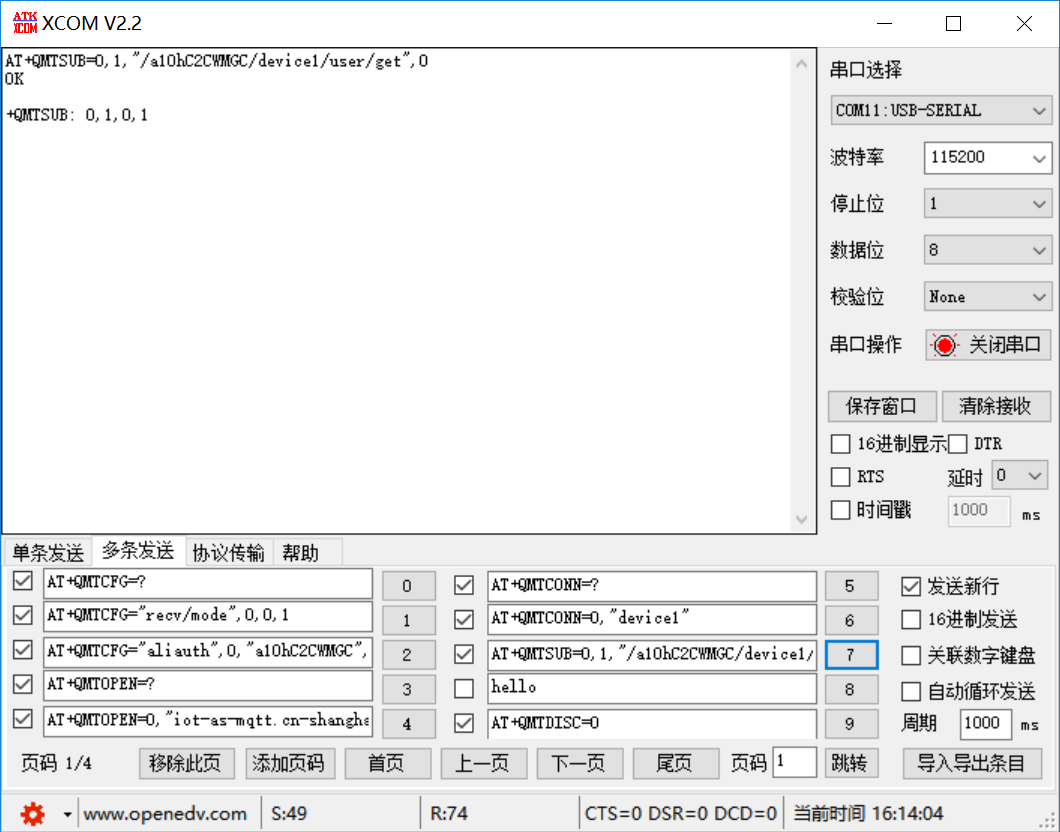1060x832 pixels.
Task: Open the 帮助 tab
Action: [295, 551]
